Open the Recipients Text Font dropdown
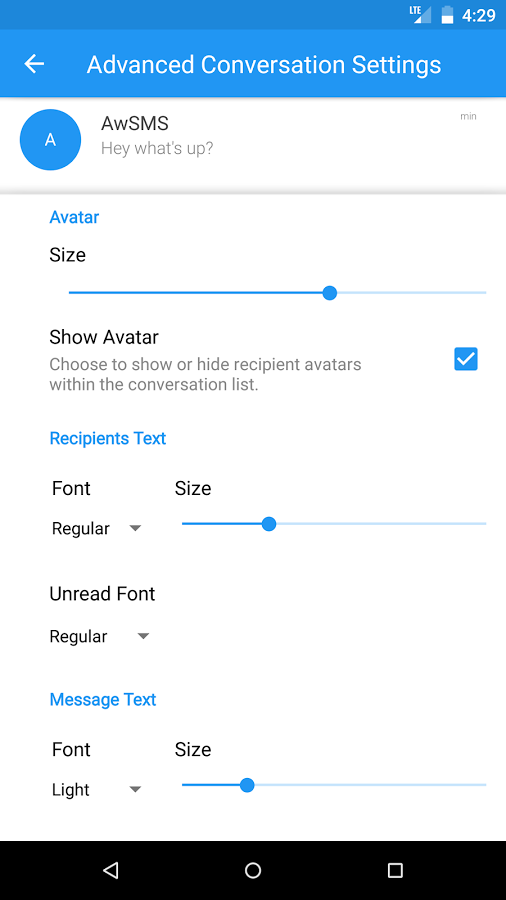 point(96,528)
